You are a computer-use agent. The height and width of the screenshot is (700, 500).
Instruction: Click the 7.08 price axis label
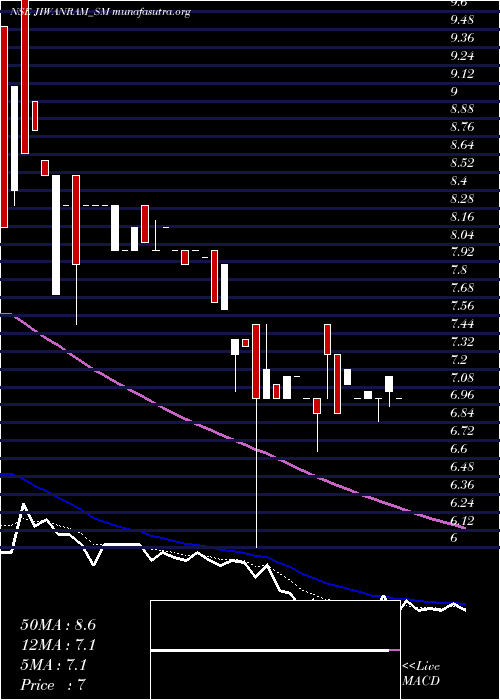point(462,378)
